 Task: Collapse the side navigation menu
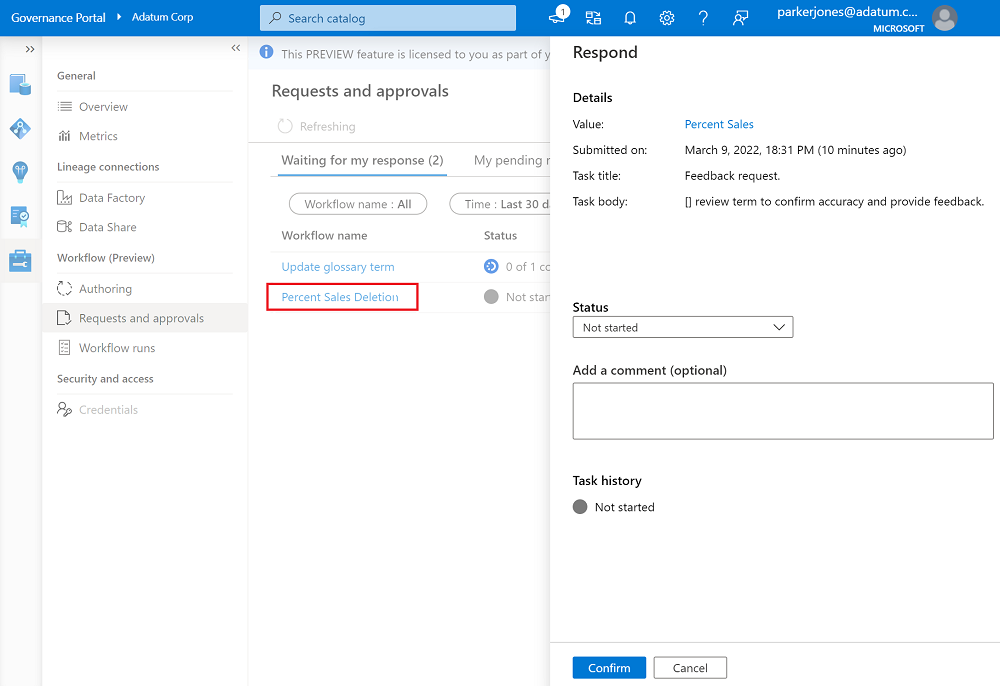pos(236,48)
